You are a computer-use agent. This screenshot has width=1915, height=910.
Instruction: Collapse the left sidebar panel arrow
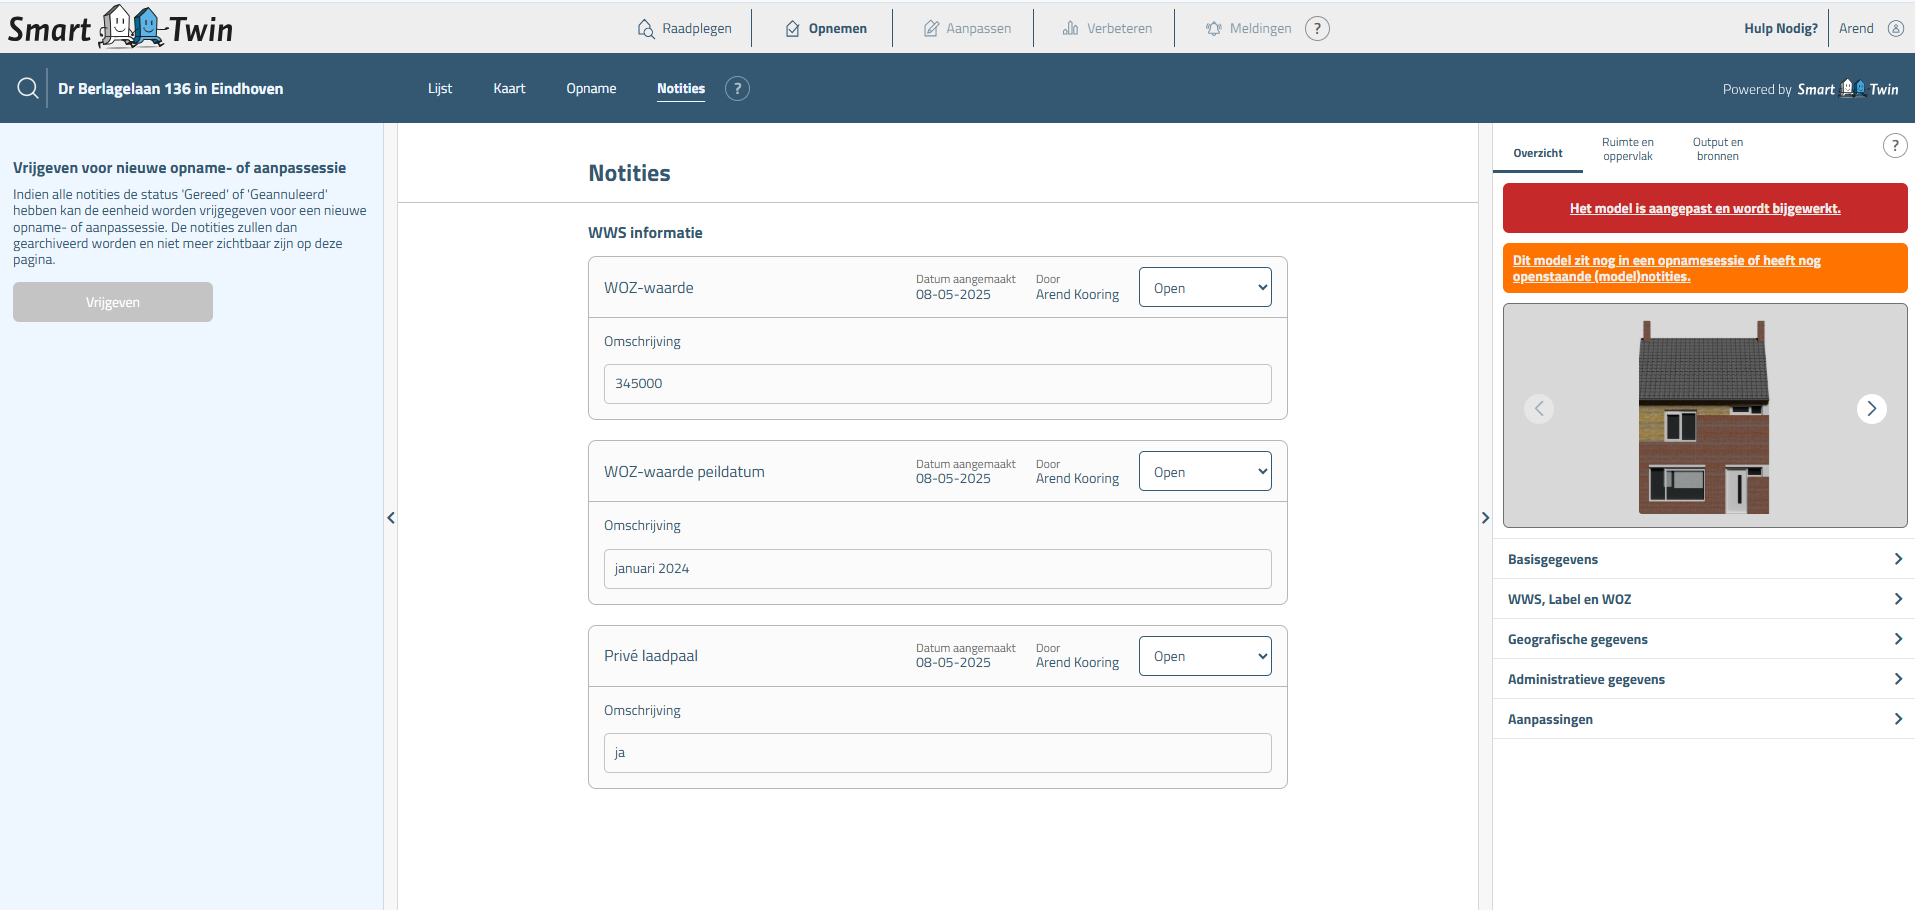click(x=391, y=518)
